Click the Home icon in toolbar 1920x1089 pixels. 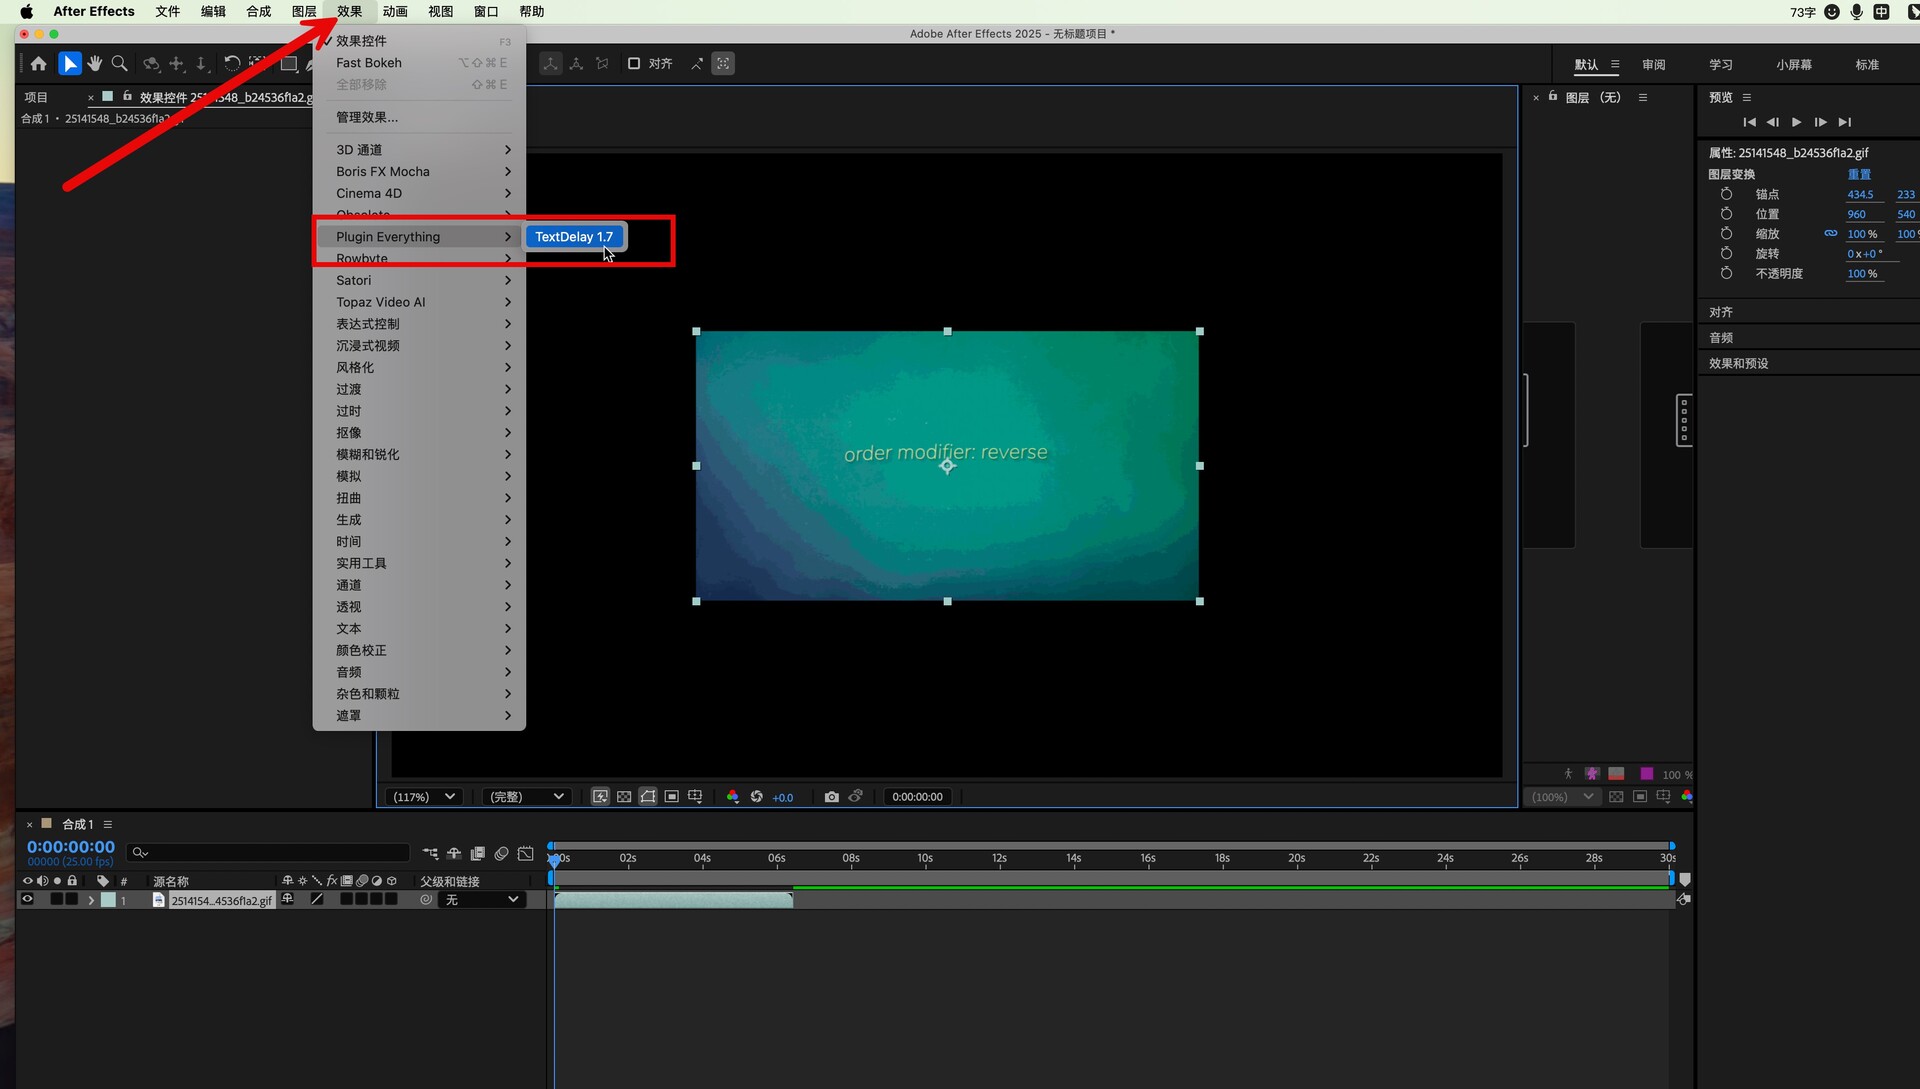(38, 64)
